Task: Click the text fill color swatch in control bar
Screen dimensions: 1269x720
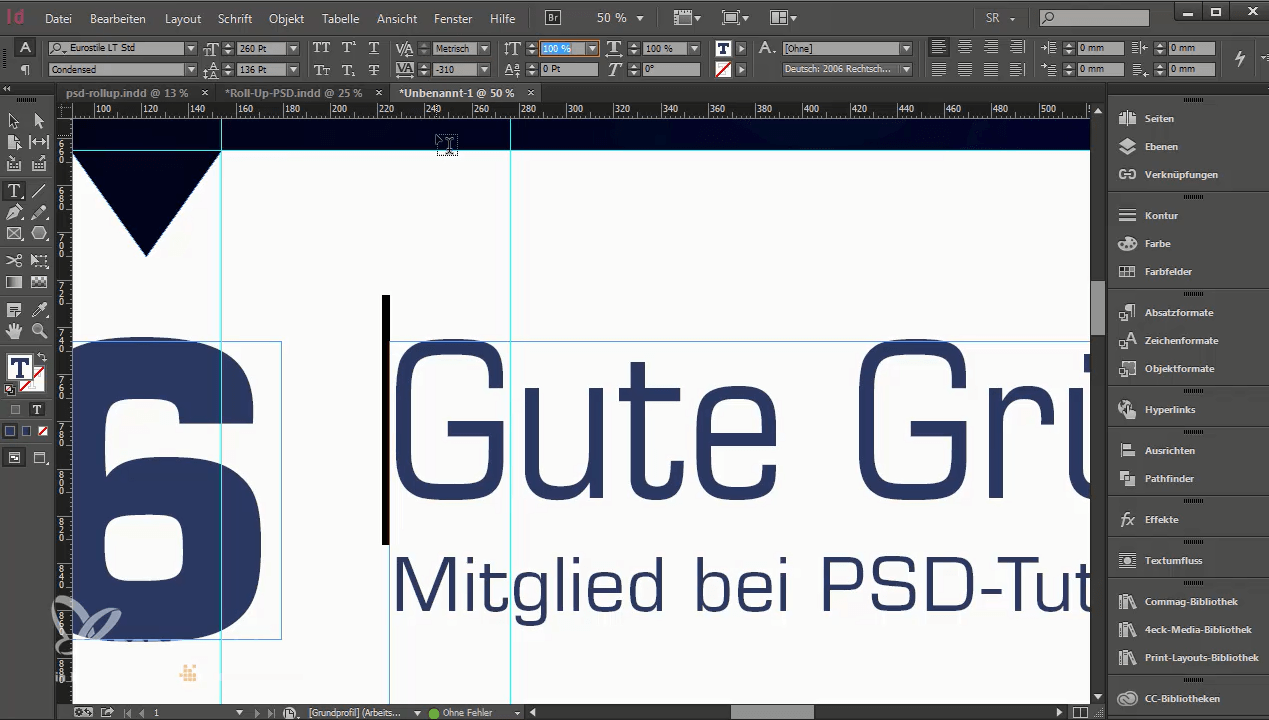Action: point(723,48)
